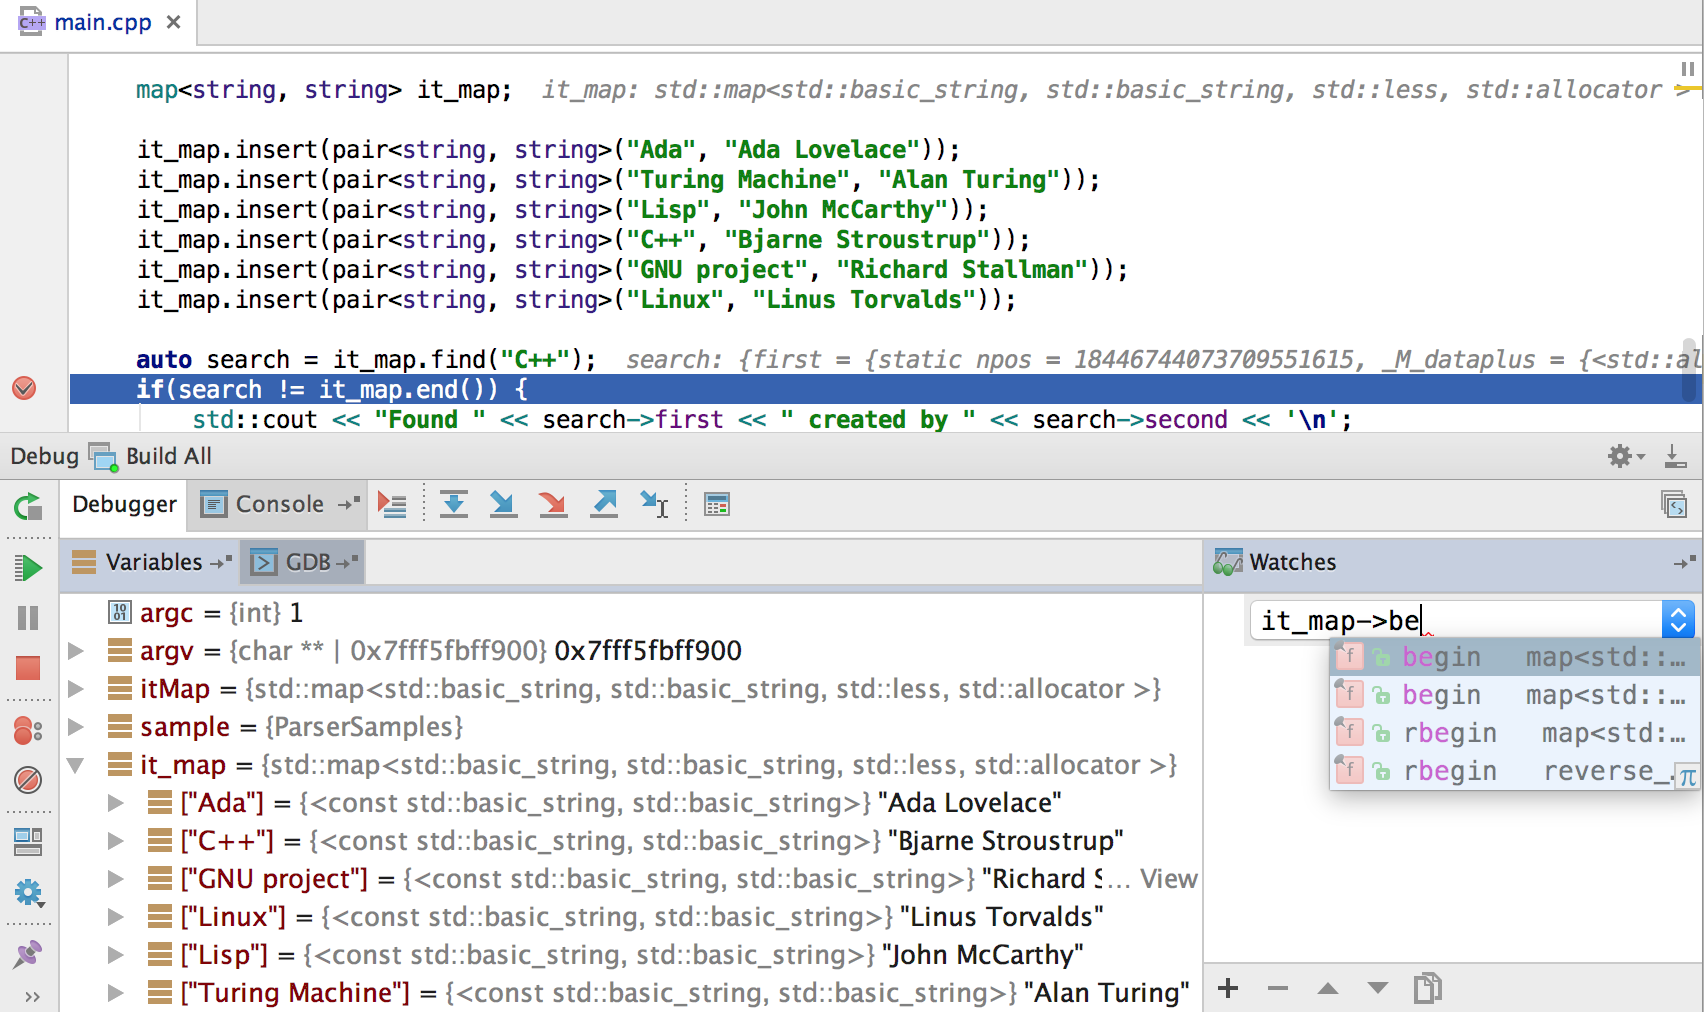Click the Force Step Into icon

(552, 504)
